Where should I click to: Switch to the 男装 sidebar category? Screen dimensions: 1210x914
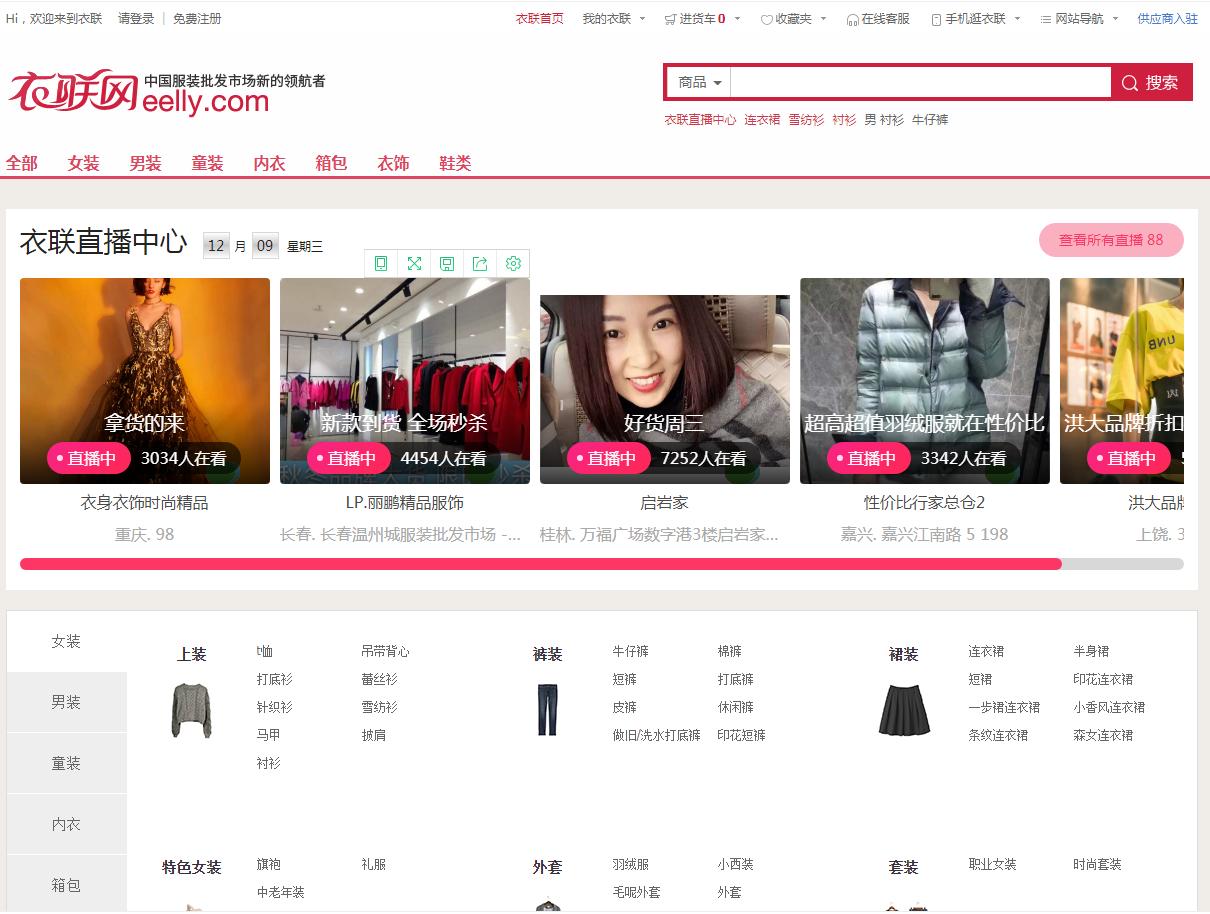(66, 702)
